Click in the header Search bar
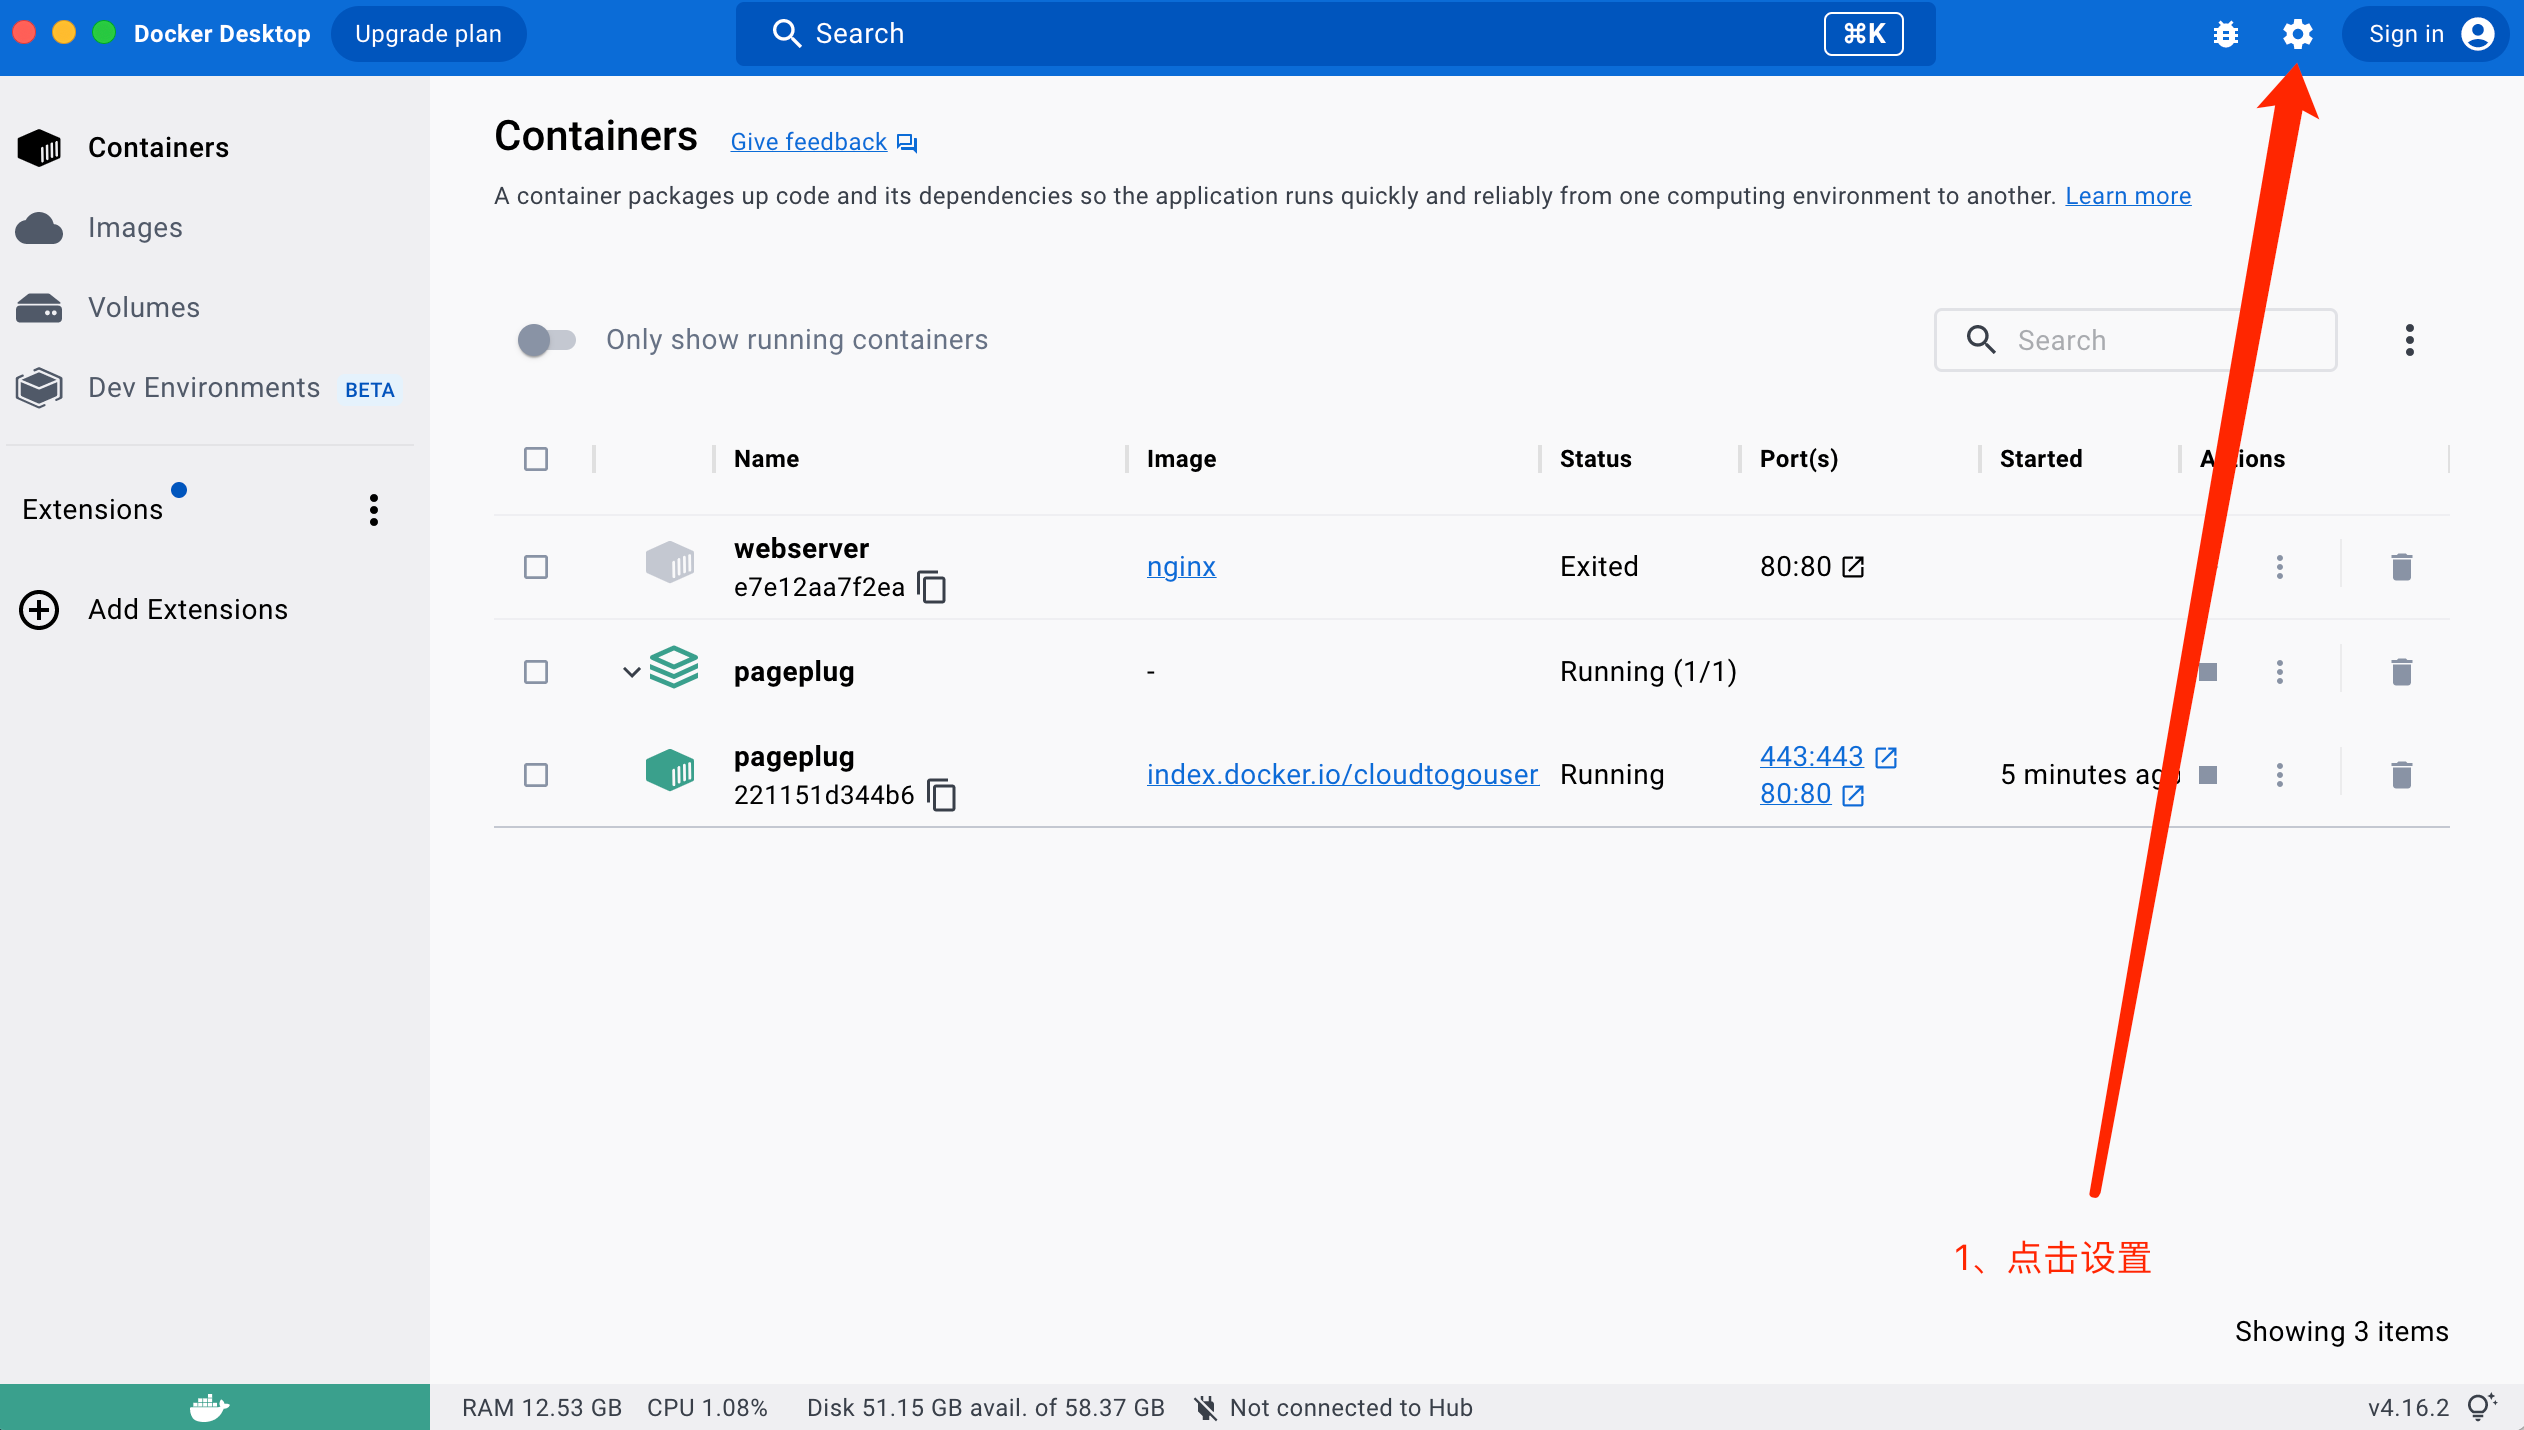Viewport: 2524px width, 1430px height. tap(1336, 34)
